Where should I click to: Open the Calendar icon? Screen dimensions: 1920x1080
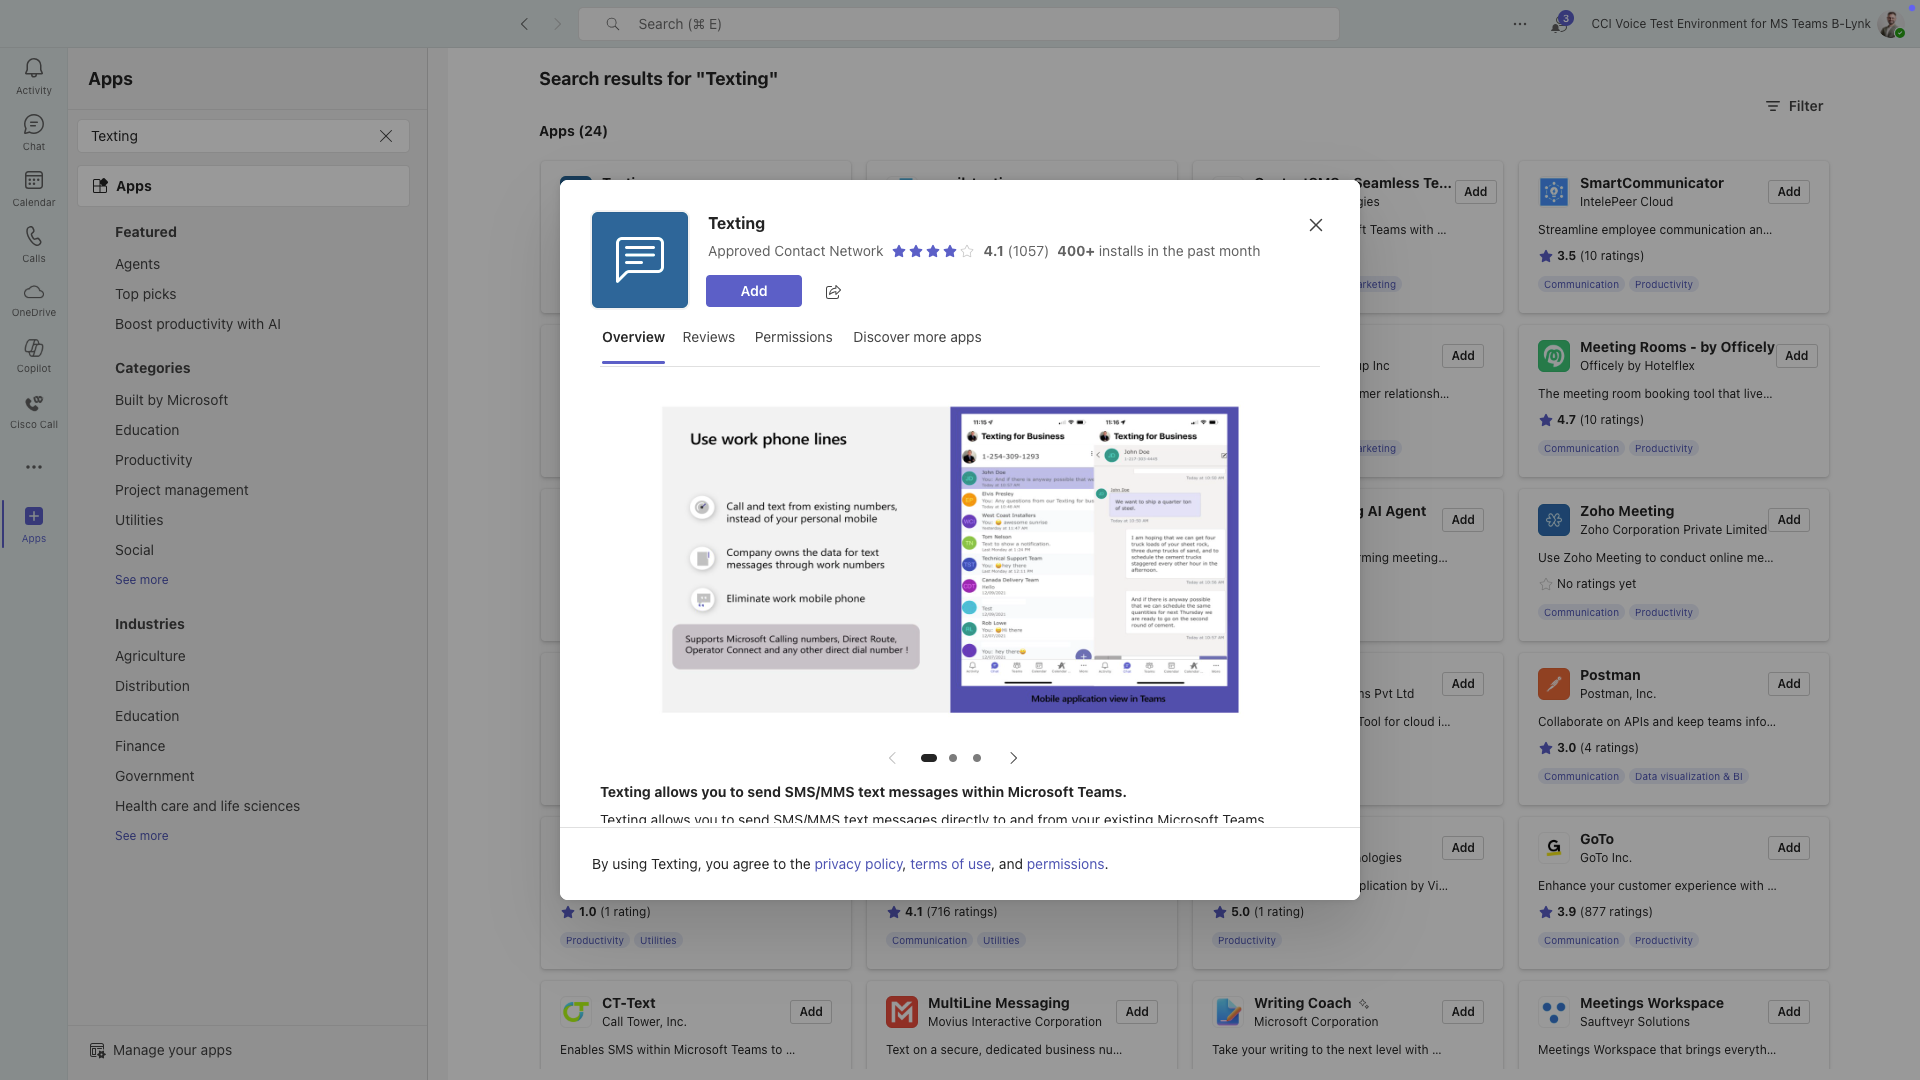34,188
